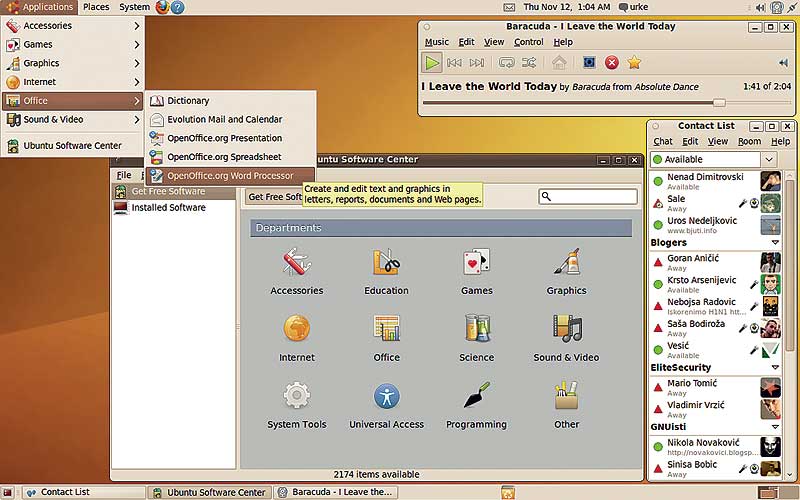Click Saša Bodiroža's avatar thumbnail
The width and height of the screenshot is (800, 500).
[x=770, y=328]
